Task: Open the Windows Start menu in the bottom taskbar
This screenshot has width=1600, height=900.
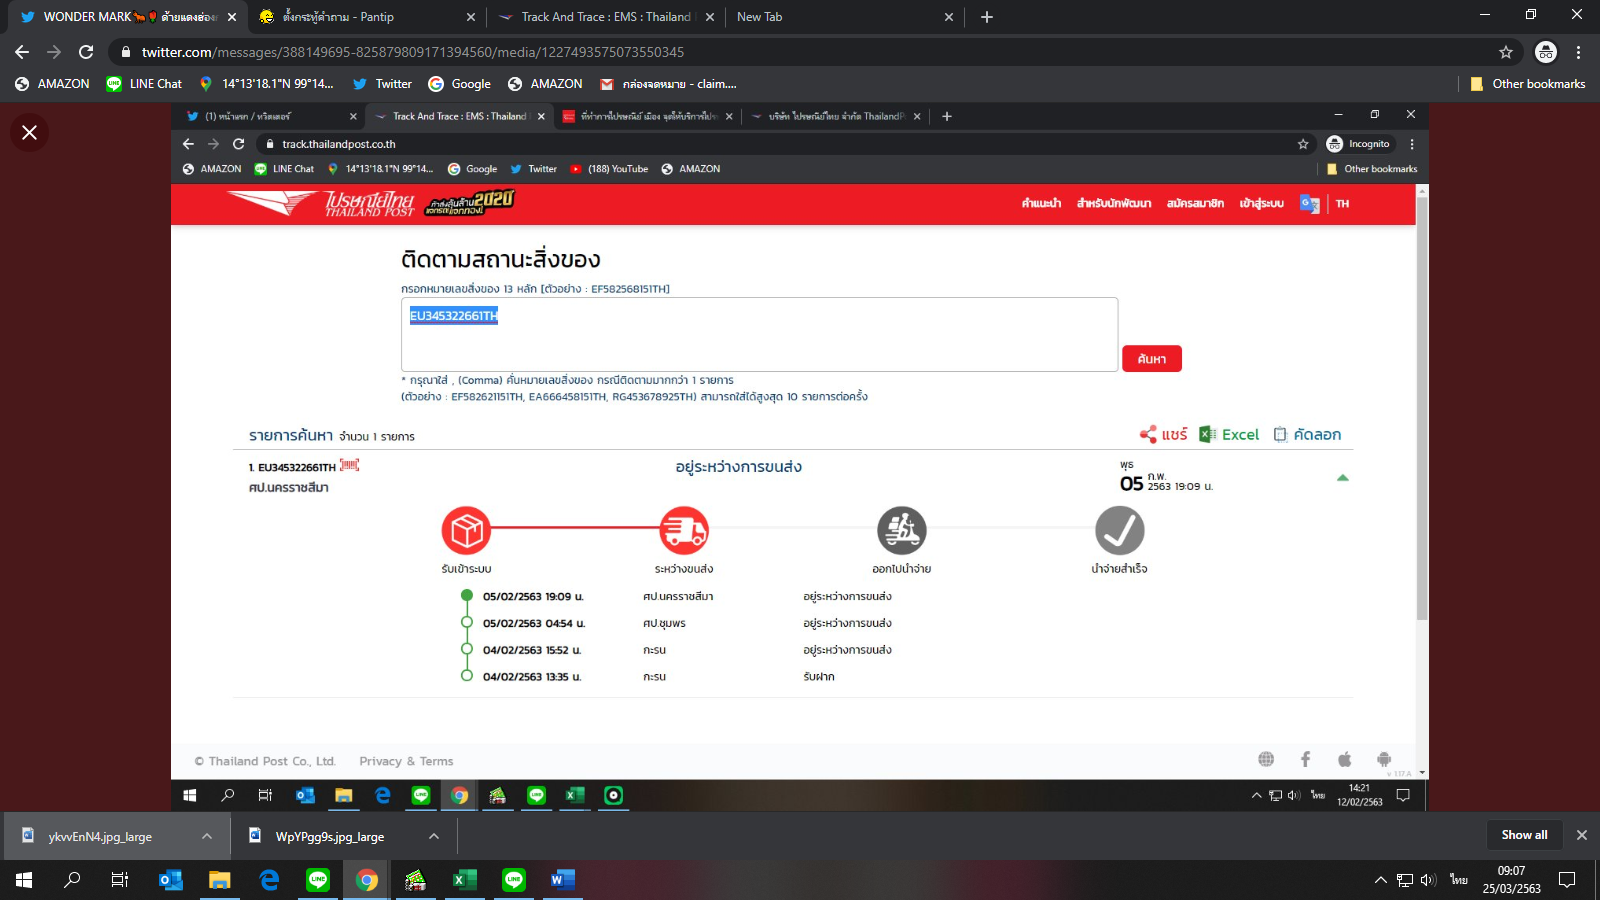Action: 24,880
